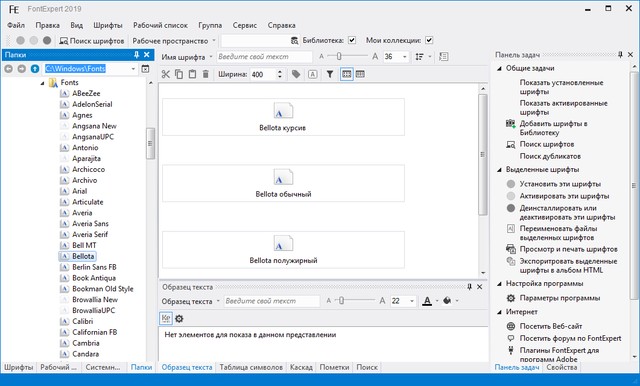This screenshot has height=386, width=640.
Task: Select Berlin Sans FB in folder tree
Action: coord(94,267)
